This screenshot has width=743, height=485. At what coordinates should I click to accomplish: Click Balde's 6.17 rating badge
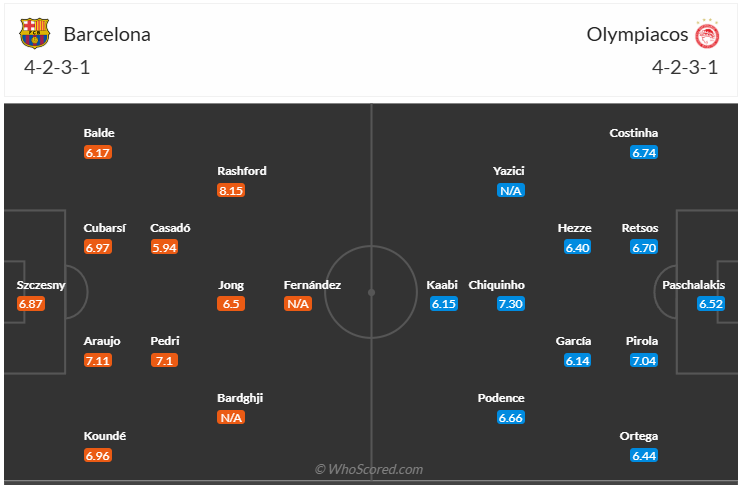click(x=98, y=152)
